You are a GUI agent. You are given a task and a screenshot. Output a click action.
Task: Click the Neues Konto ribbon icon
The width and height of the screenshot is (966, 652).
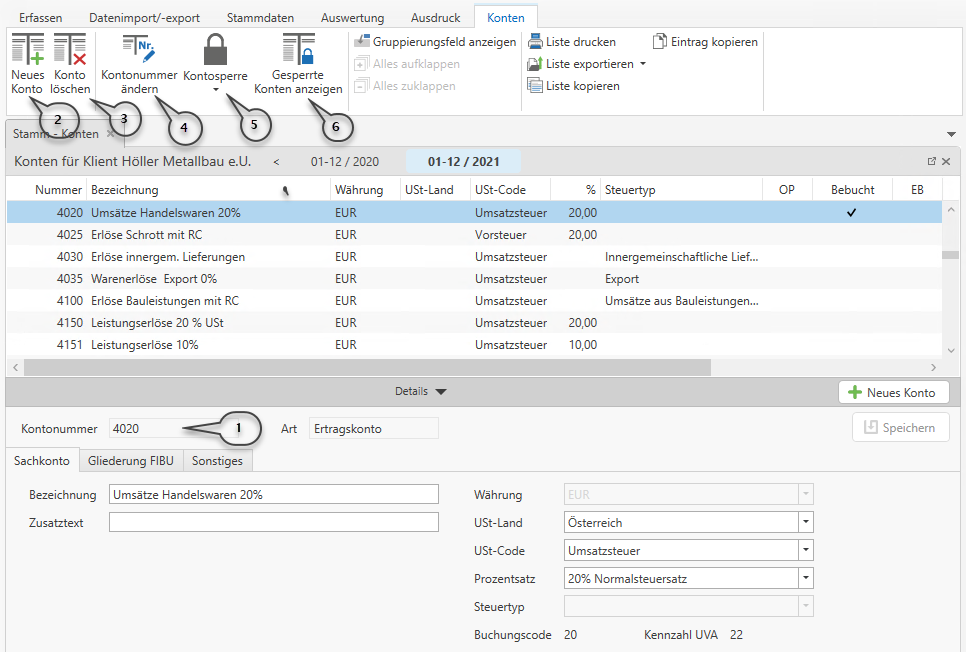click(27, 51)
